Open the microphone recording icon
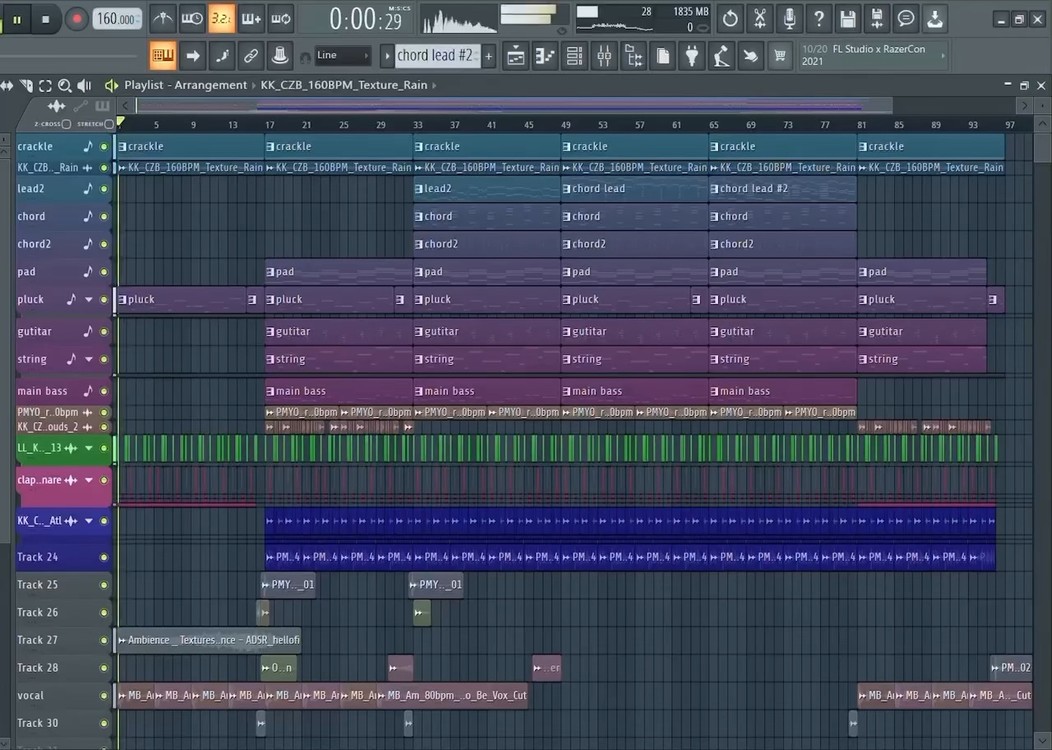This screenshot has width=1052, height=750. tap(789, 18)
